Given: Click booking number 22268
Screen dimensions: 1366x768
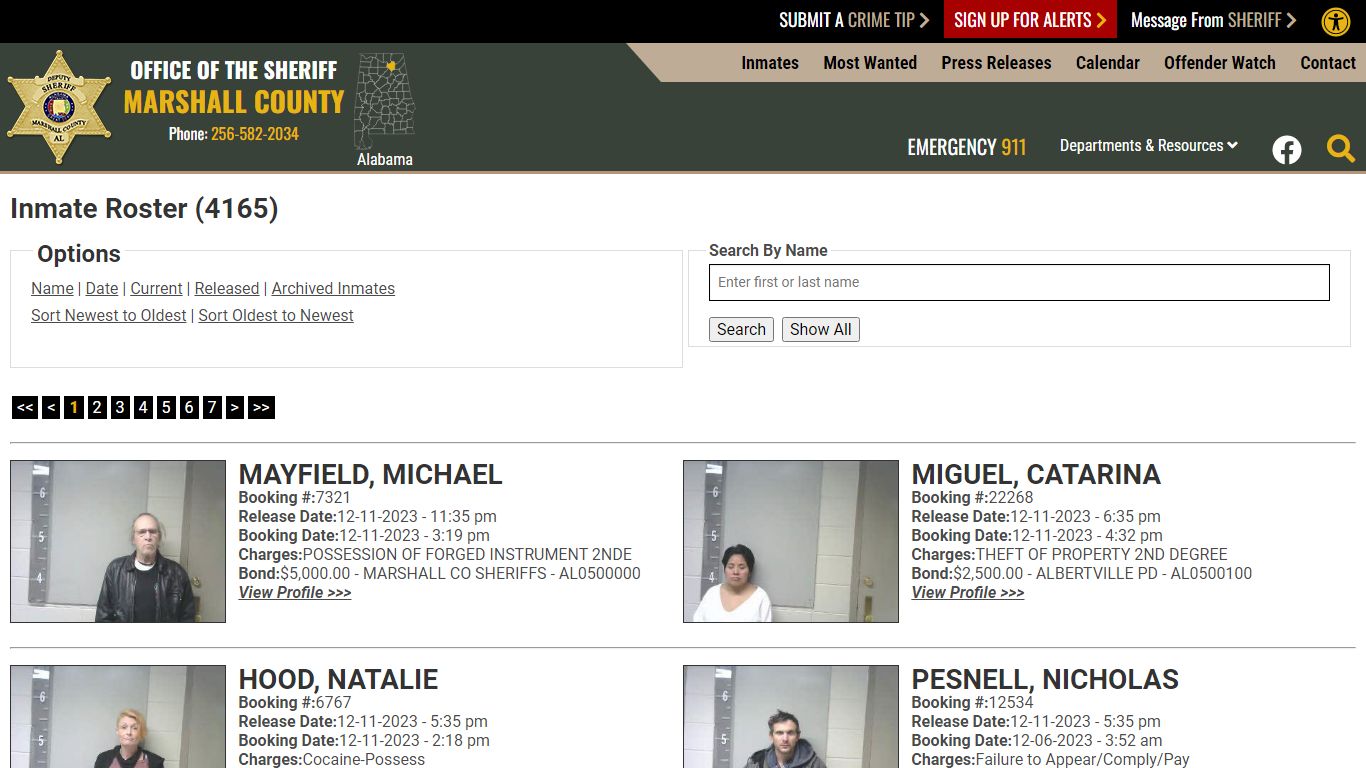Looking at the screenshot, I should (1011, 497).
